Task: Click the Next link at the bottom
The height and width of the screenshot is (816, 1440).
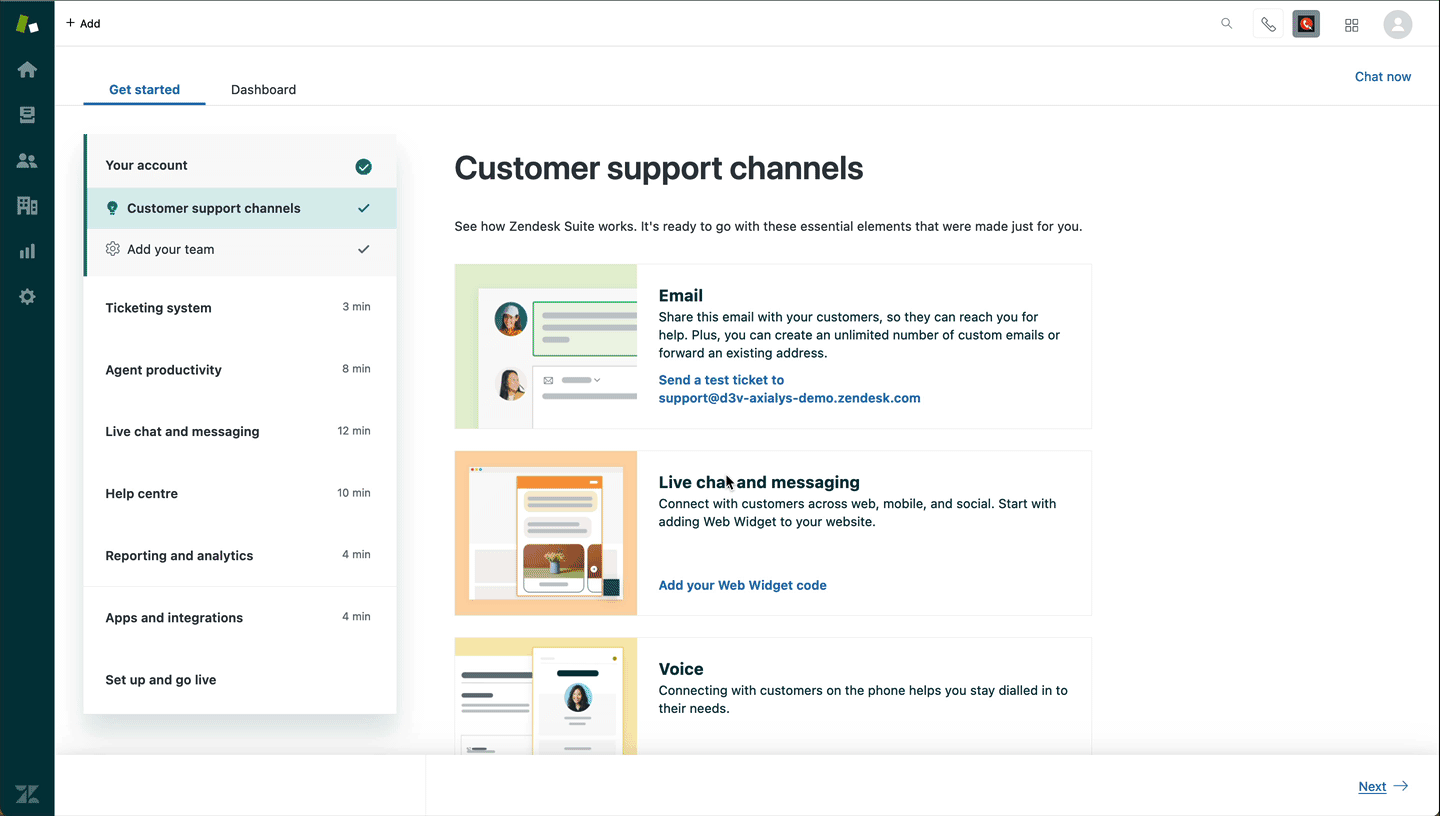Action: pos(1372,787)
